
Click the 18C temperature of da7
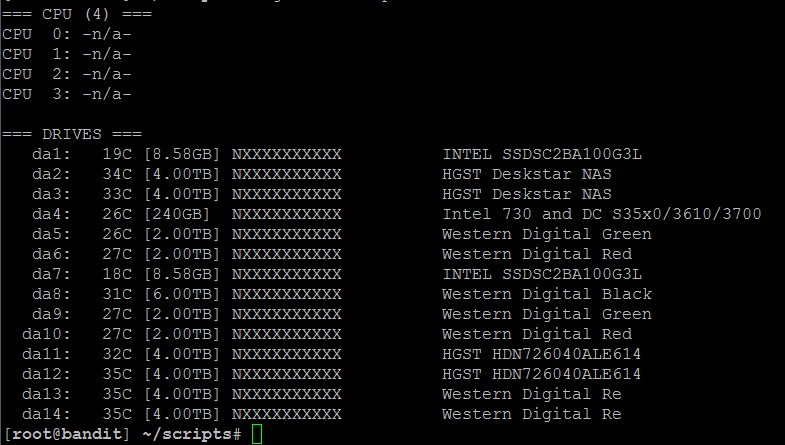pos(117,274)
